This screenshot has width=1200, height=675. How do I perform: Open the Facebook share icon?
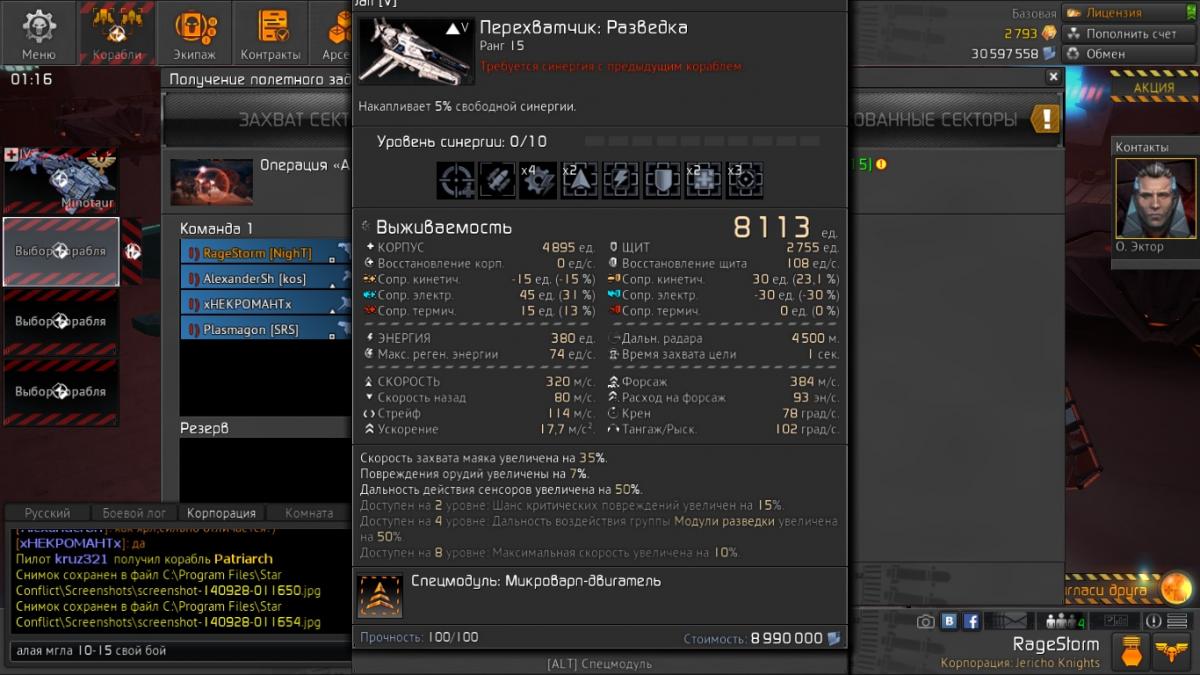pos(971,621)
